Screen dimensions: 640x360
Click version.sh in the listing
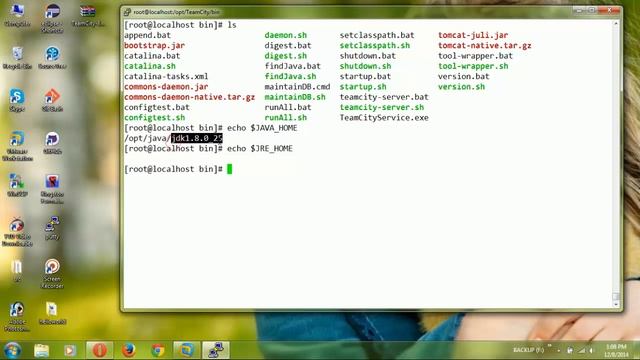tap(461, 87)
